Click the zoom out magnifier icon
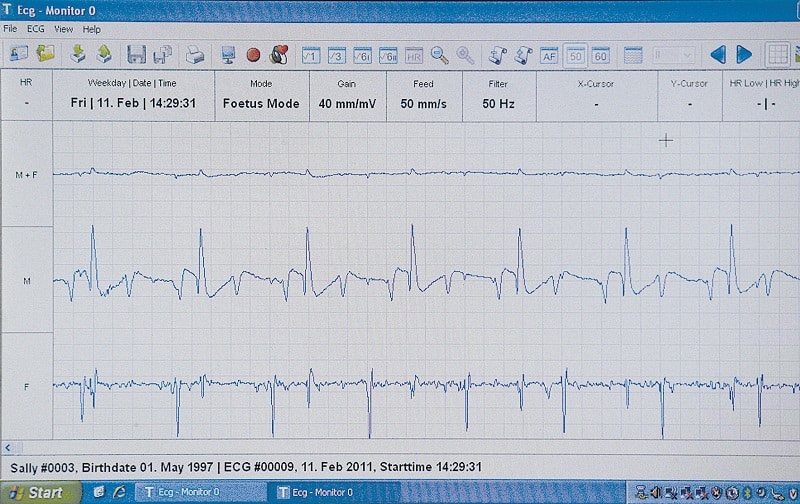 465,55
